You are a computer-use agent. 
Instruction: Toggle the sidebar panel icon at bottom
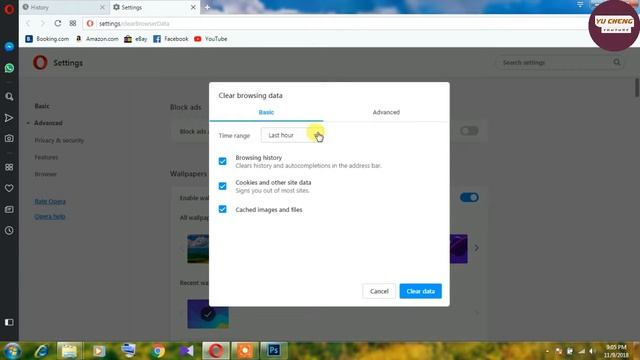pyautogui.click(x=9, y=322)
